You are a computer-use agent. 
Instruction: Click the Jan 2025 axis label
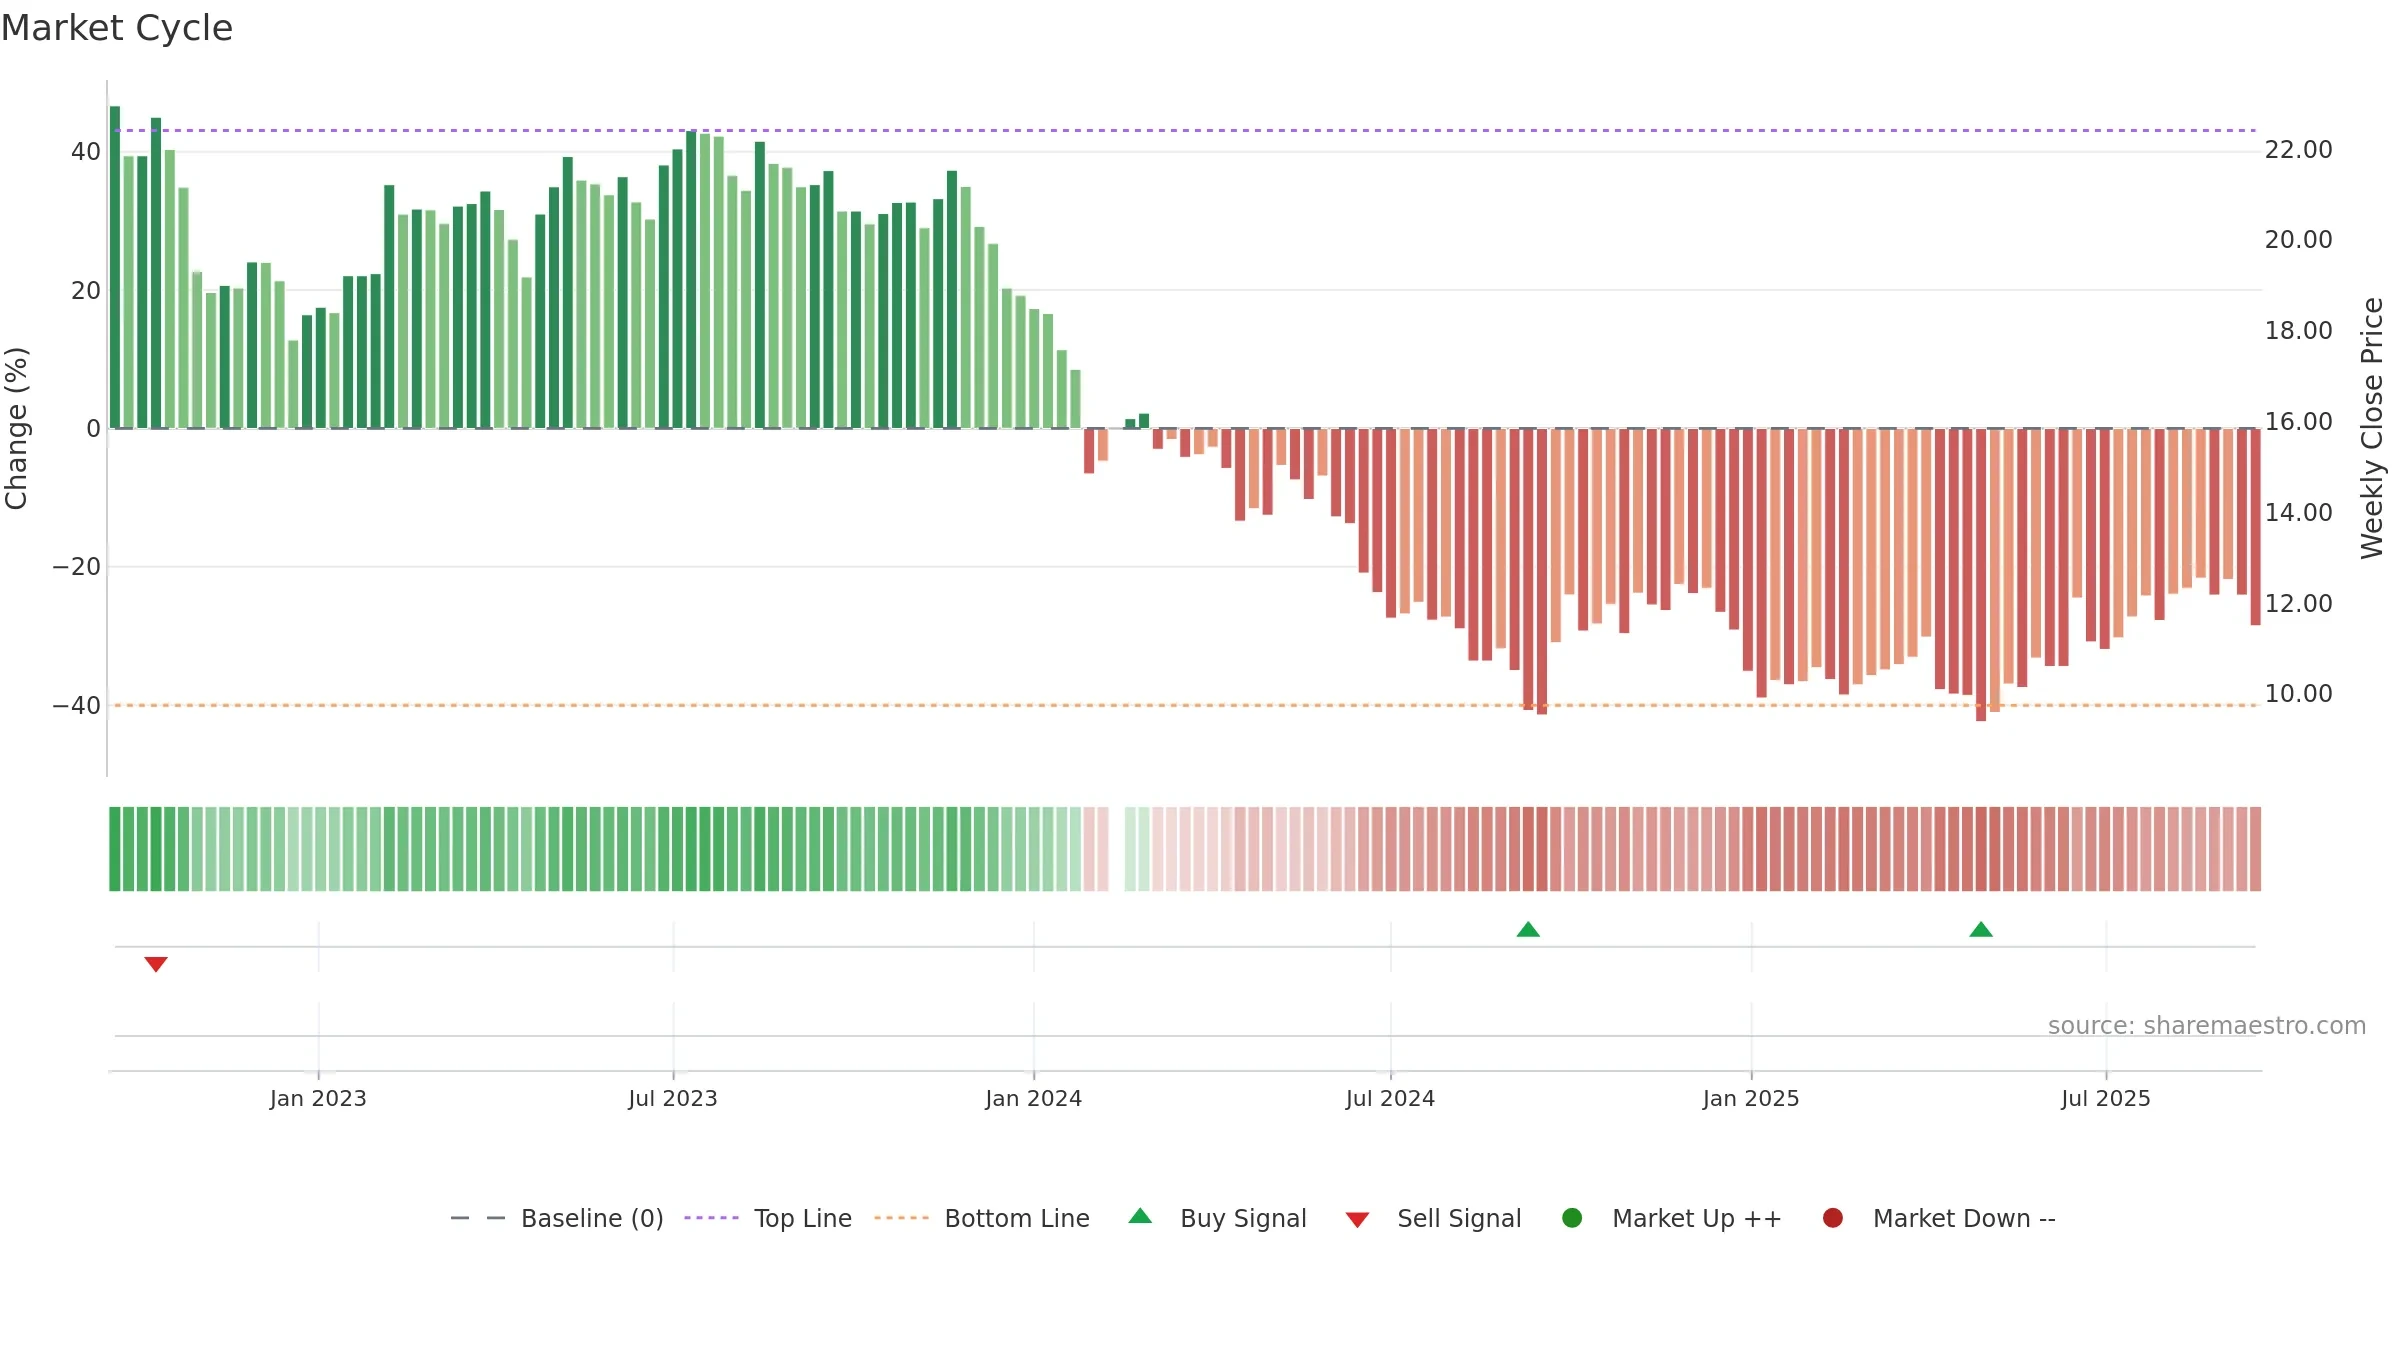[1751, 1099]
